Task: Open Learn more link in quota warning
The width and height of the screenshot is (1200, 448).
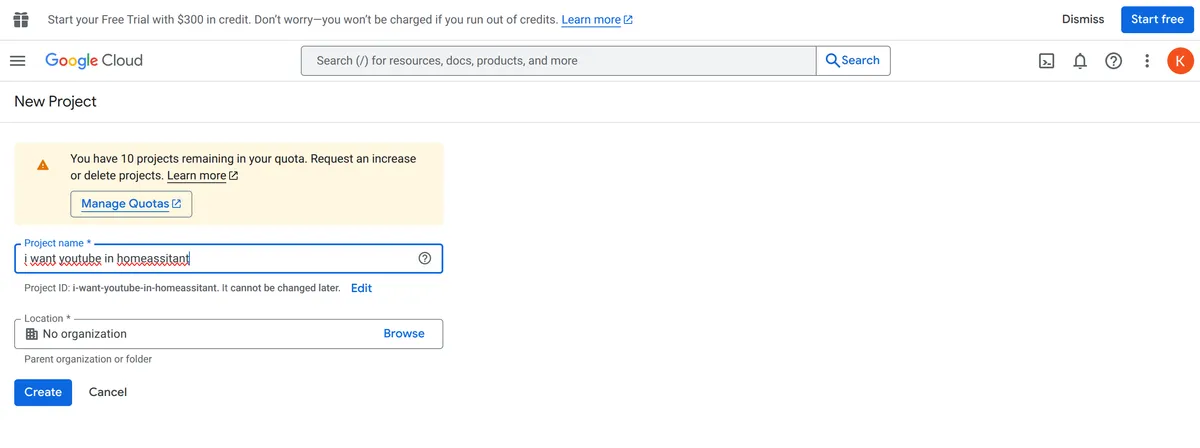Action: 203,176
